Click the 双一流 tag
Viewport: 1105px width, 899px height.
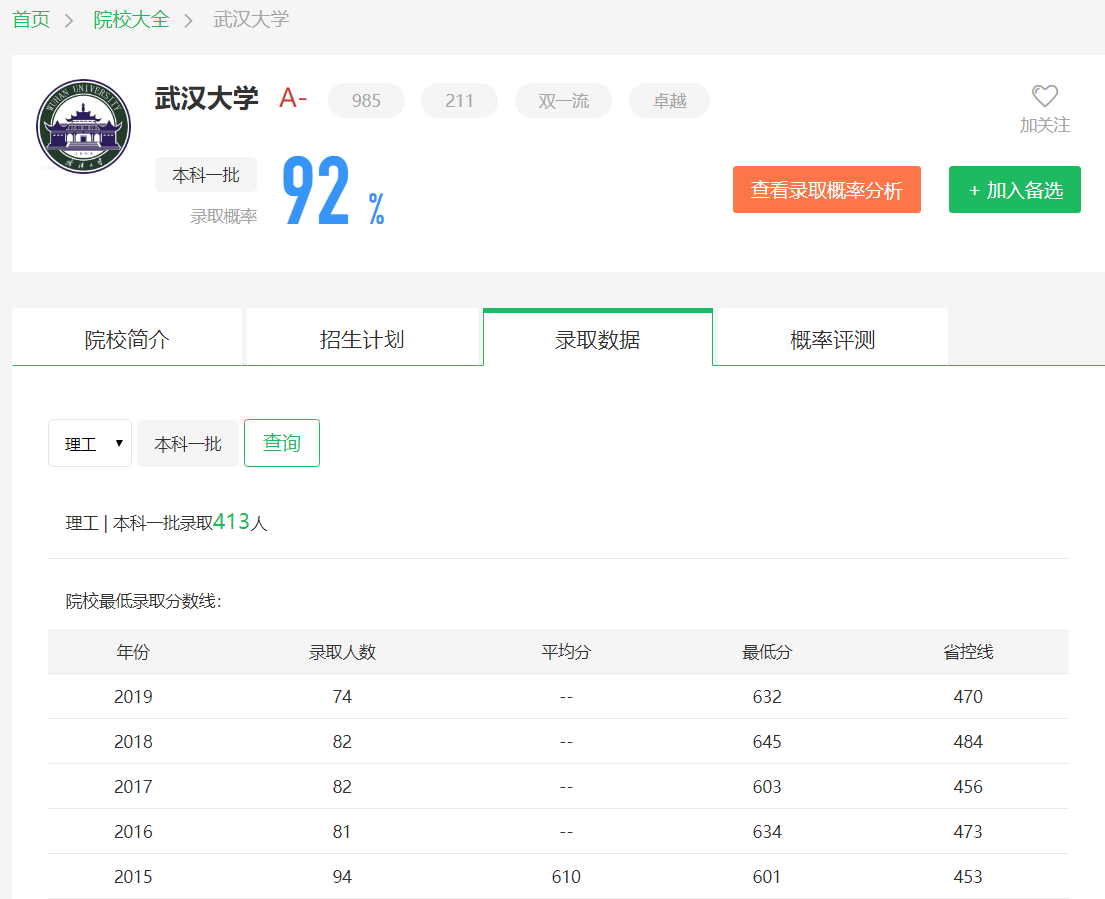563,101
